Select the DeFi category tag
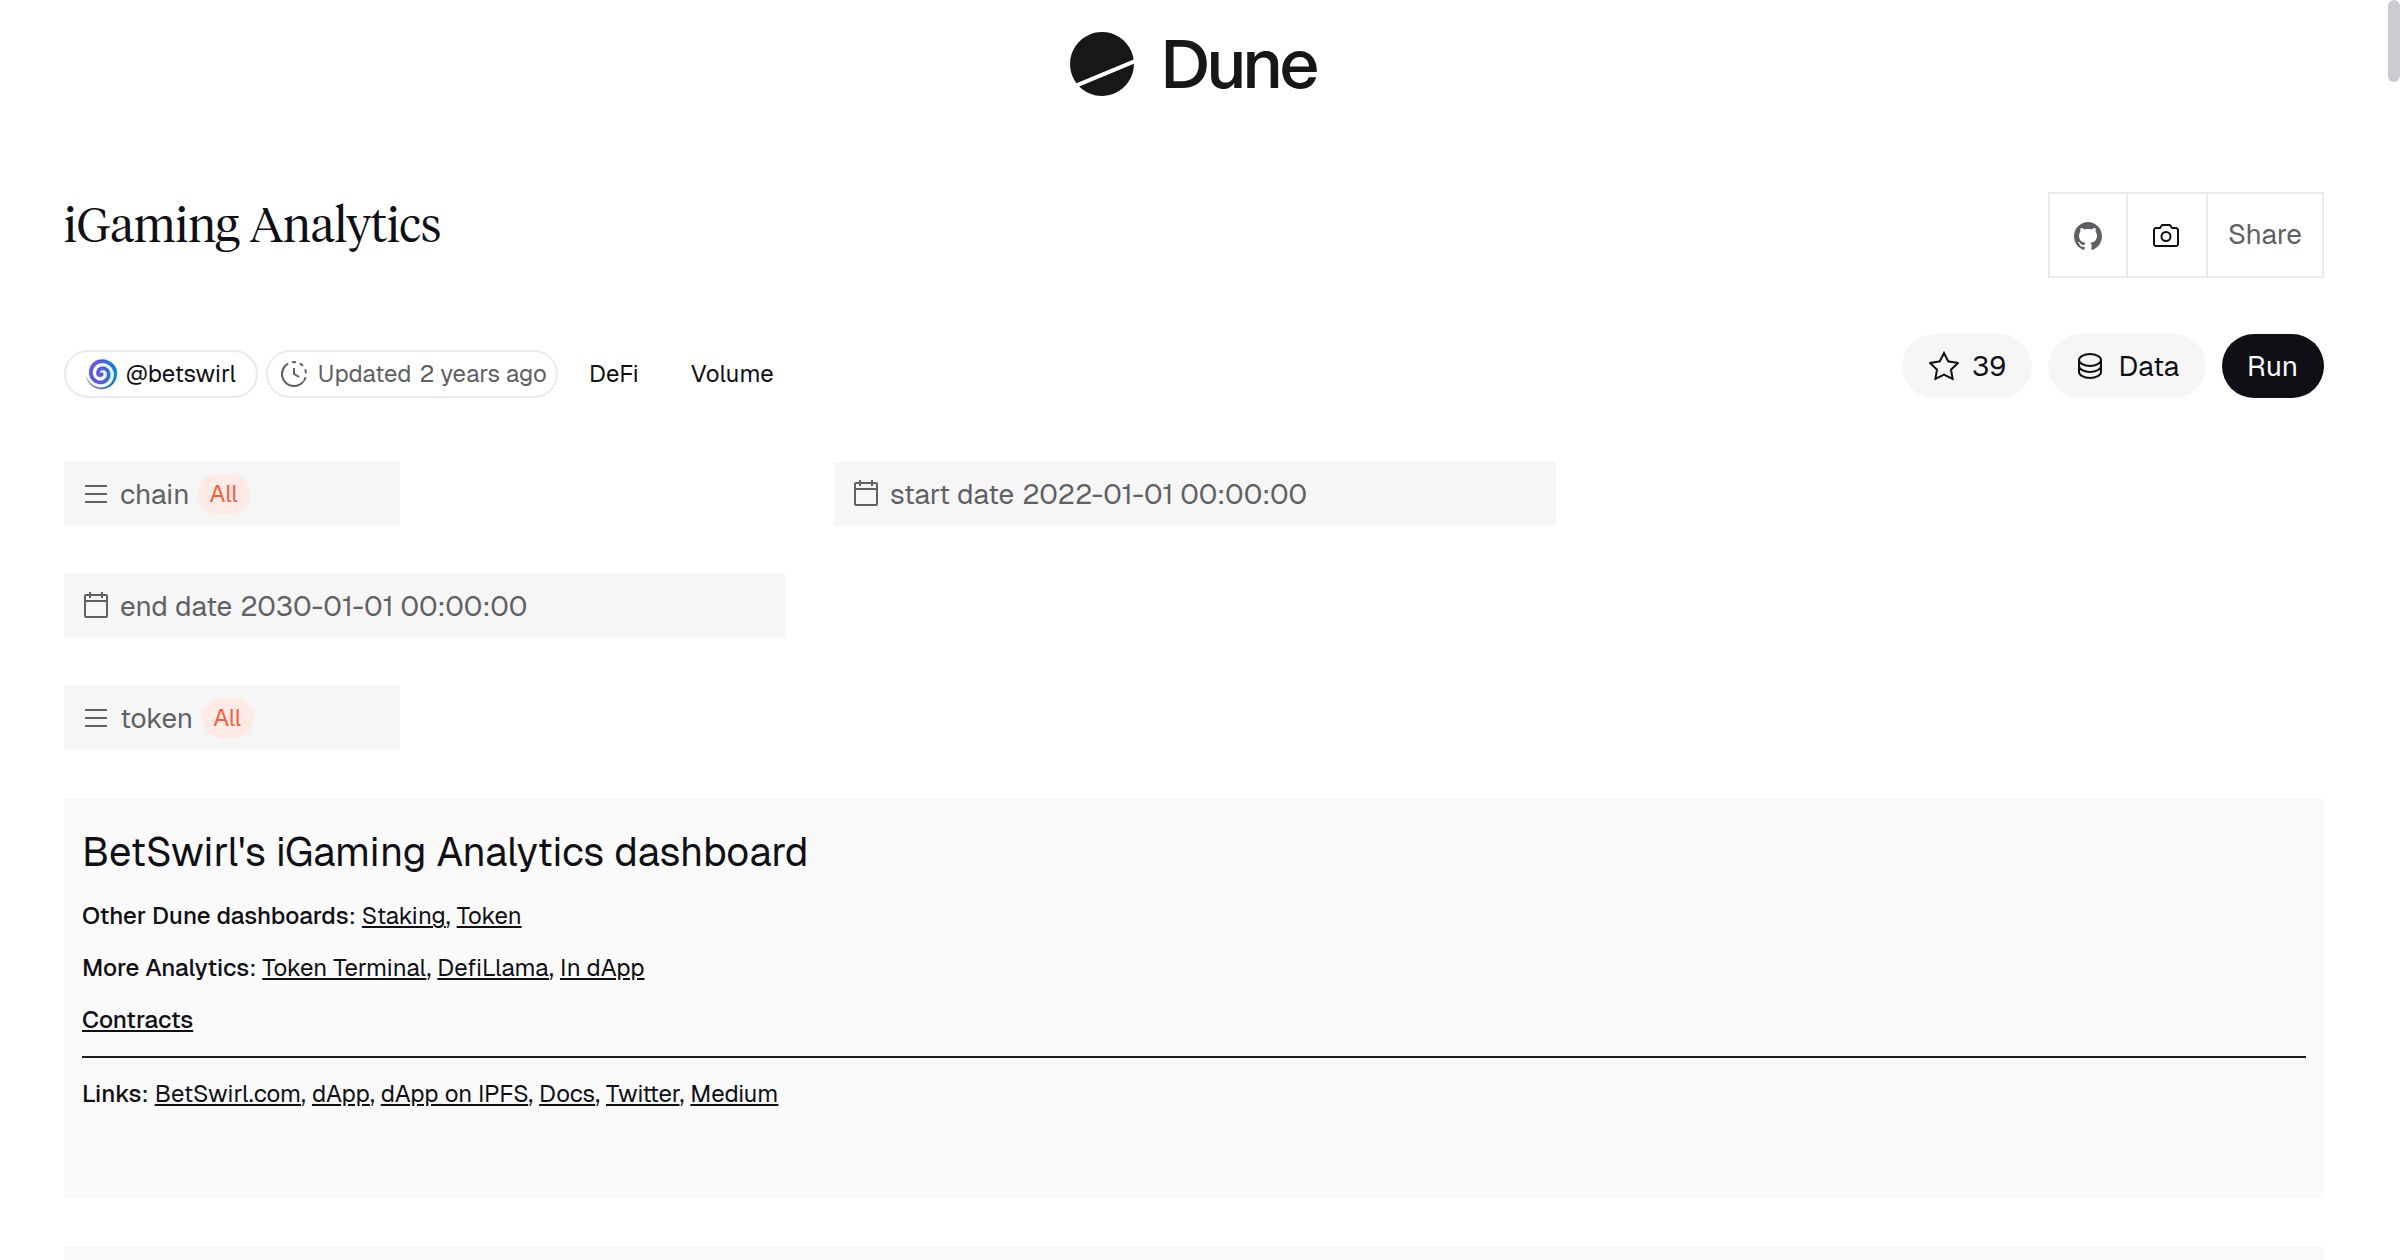The image size is (2400, 1260). 613,373
